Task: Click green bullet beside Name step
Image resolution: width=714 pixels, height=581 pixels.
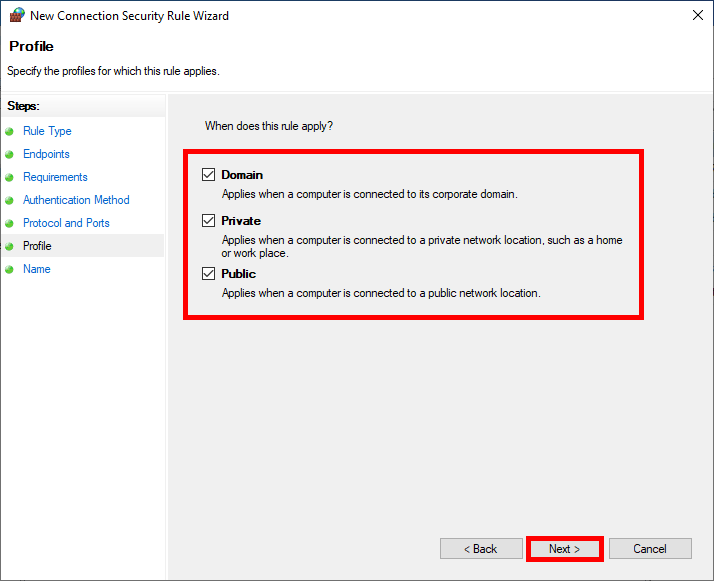Action: point(10,269)
